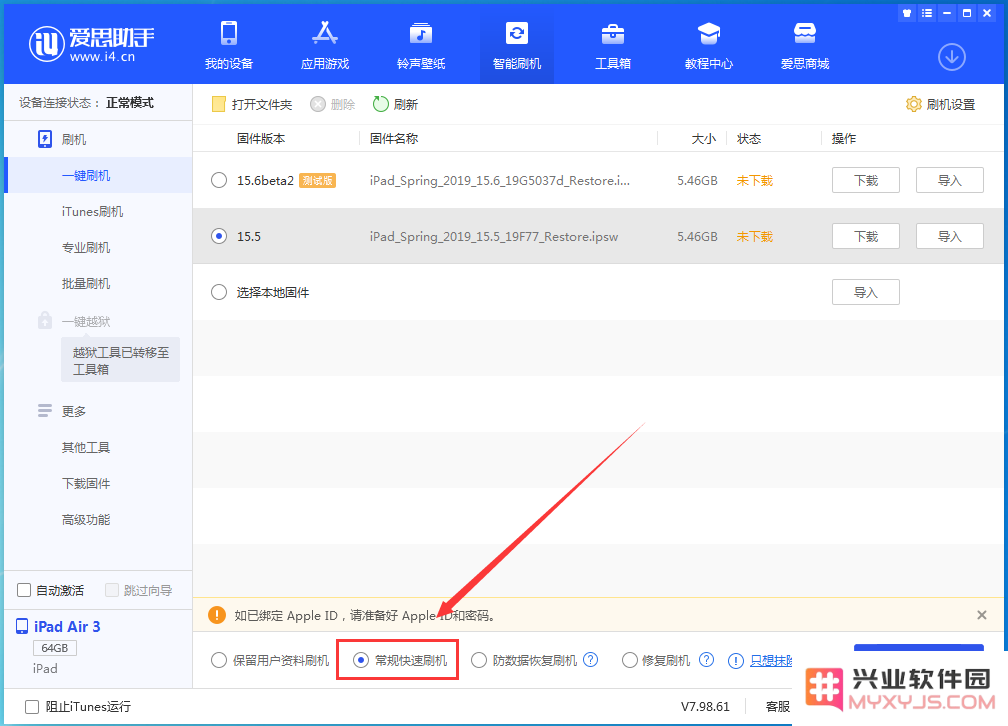This screenshot has height=726, width=1008.
Task: Import firmware for 15.5 row
Action: click(x=950, y=236)
